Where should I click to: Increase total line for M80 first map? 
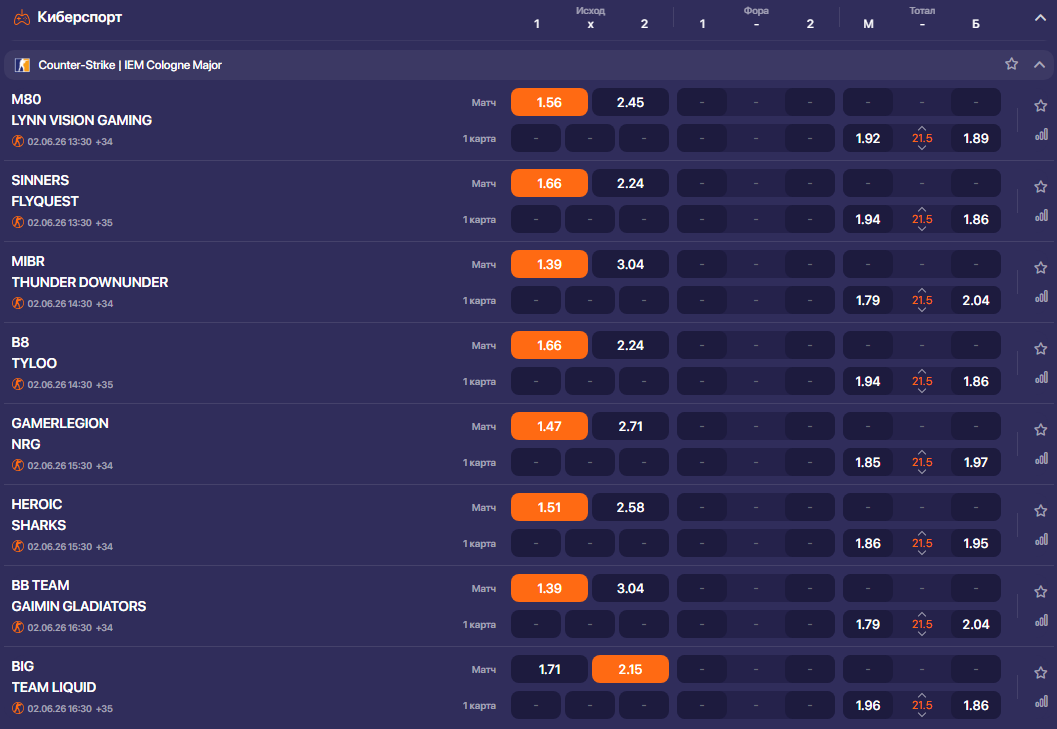point(922,128)
